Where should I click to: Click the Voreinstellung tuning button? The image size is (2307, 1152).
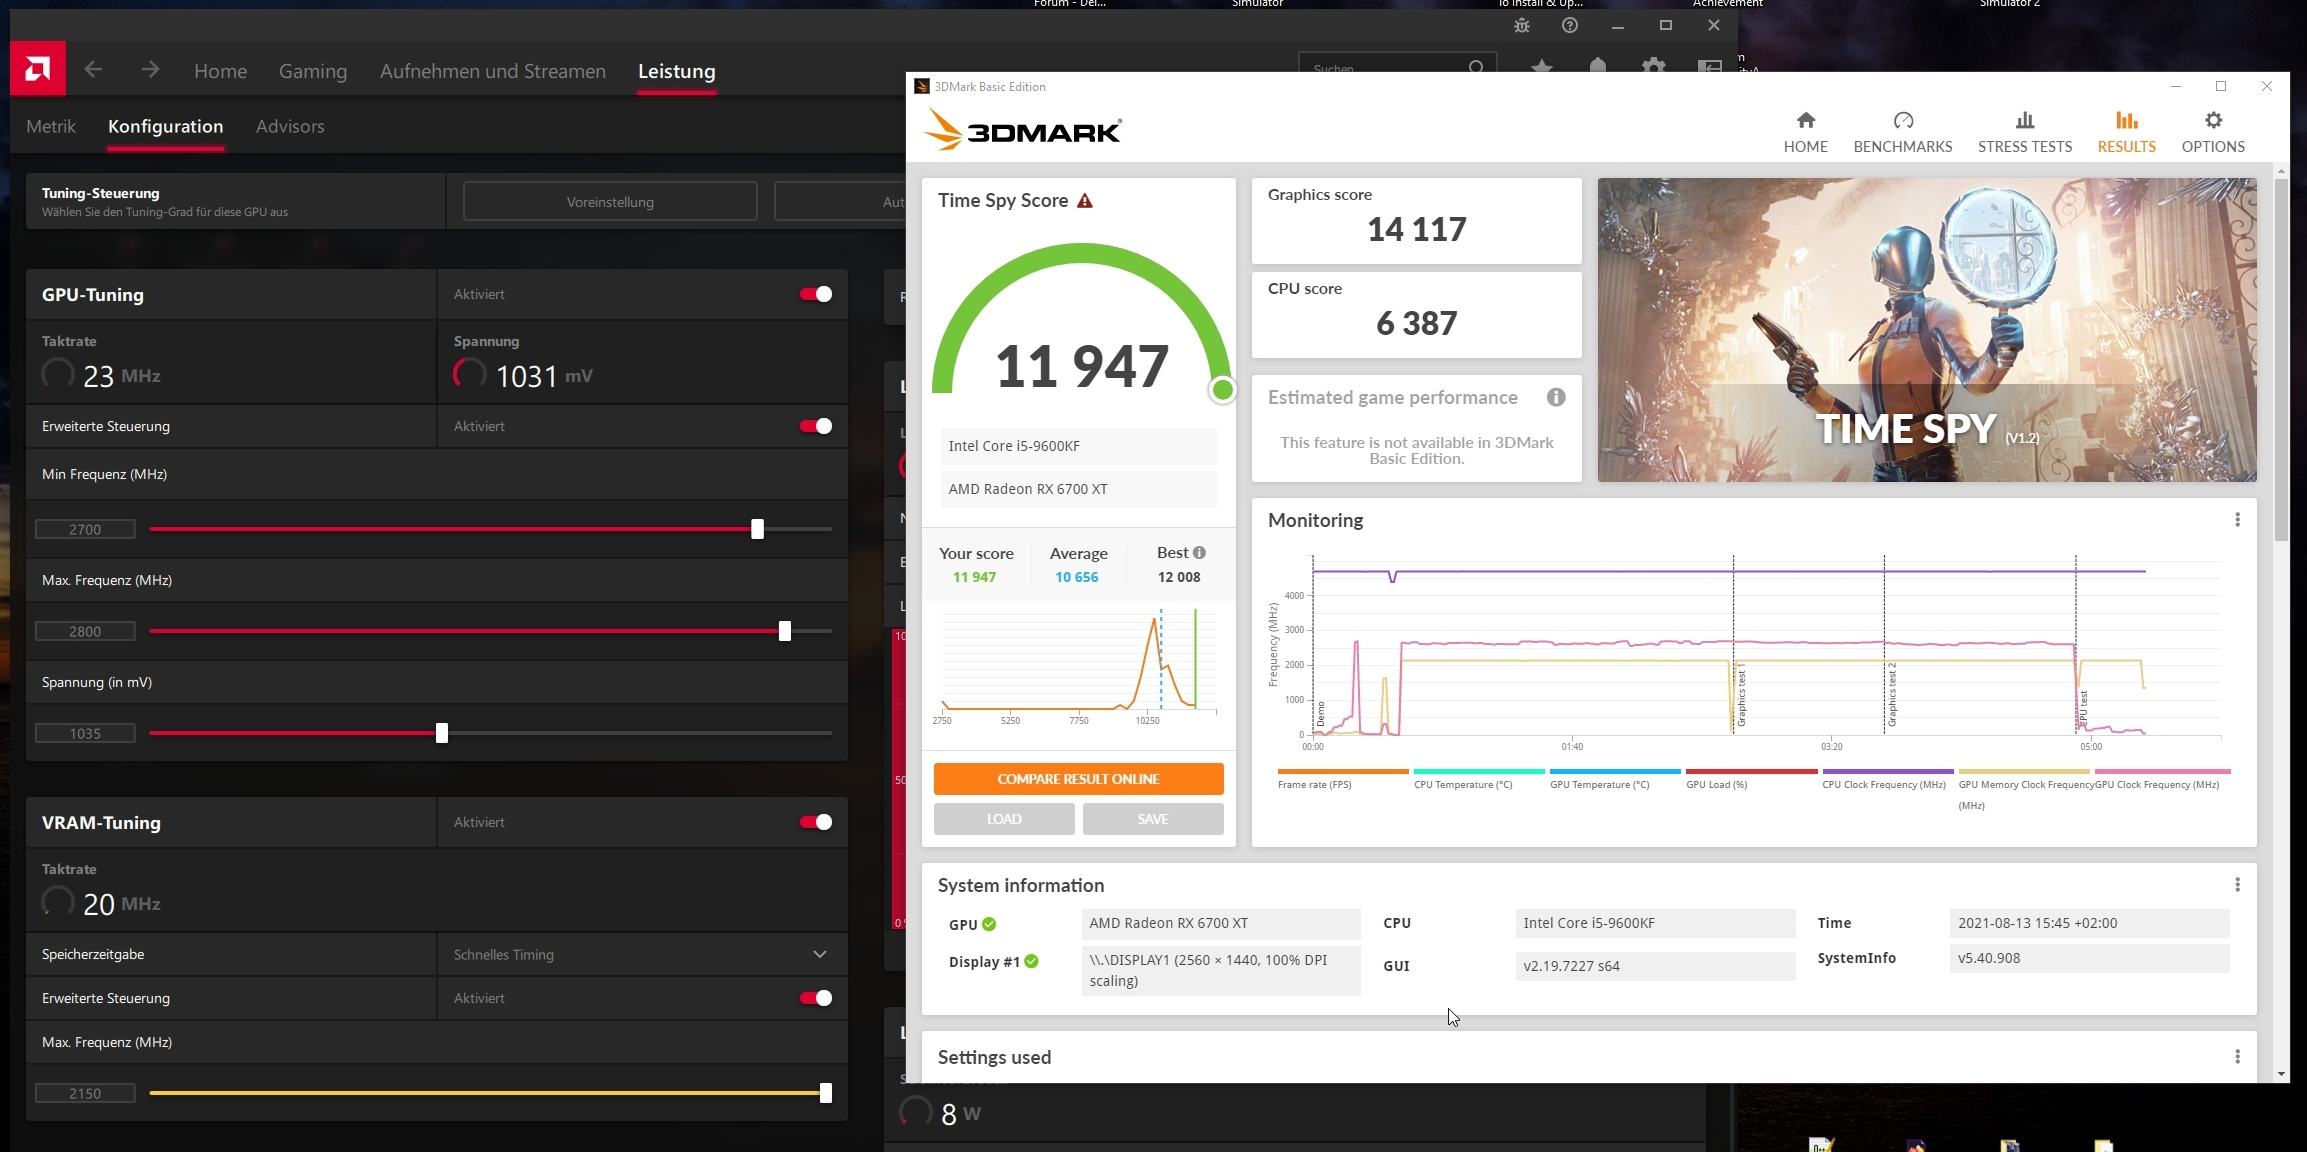(x=610, y=202)
